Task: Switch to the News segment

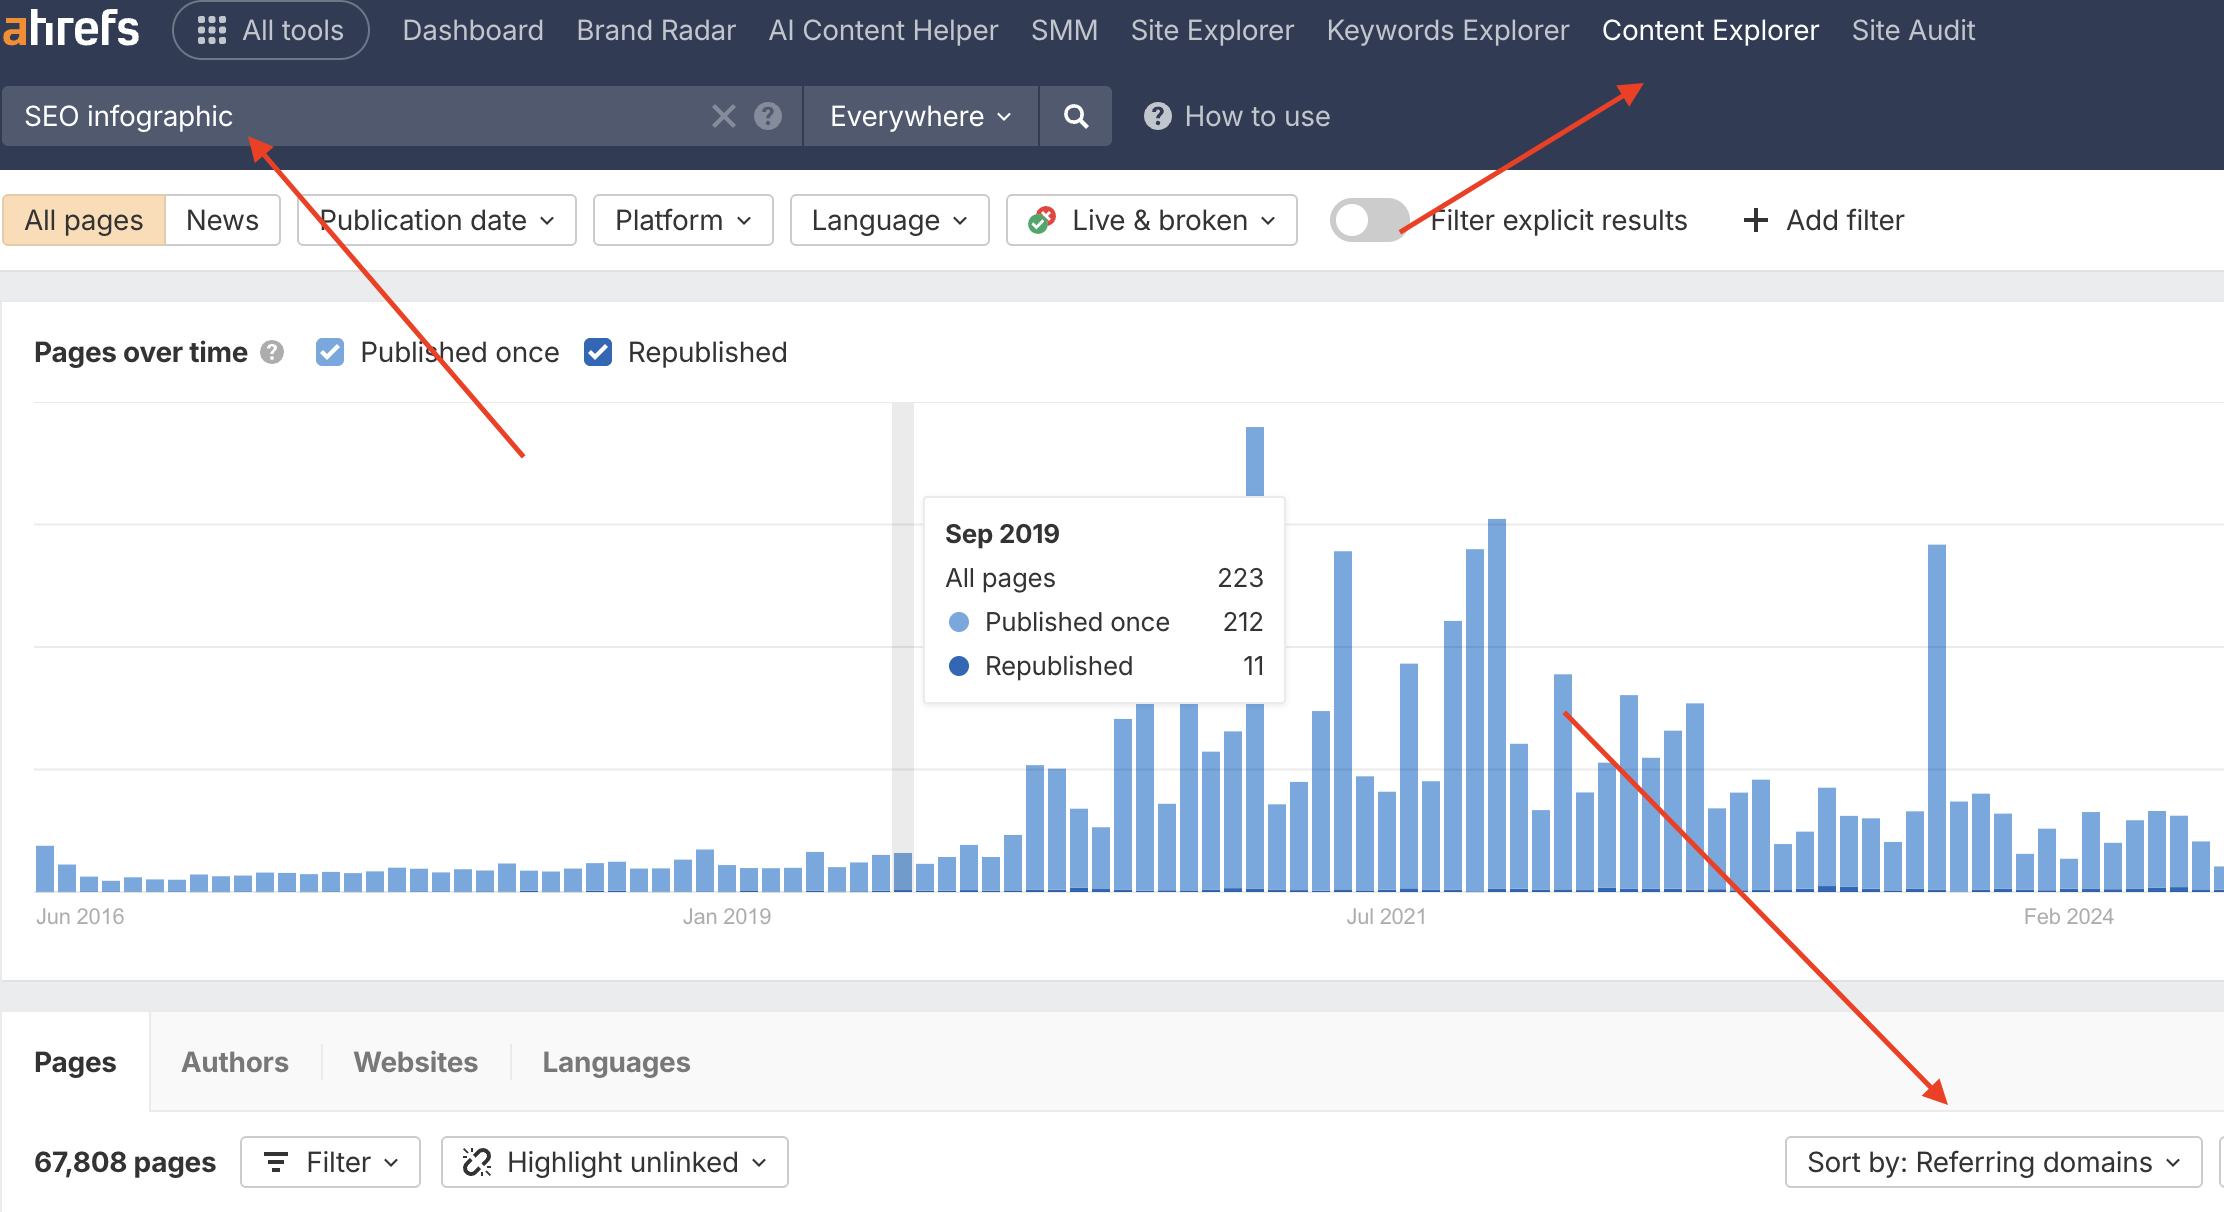Action: click(x=222, y=220)
